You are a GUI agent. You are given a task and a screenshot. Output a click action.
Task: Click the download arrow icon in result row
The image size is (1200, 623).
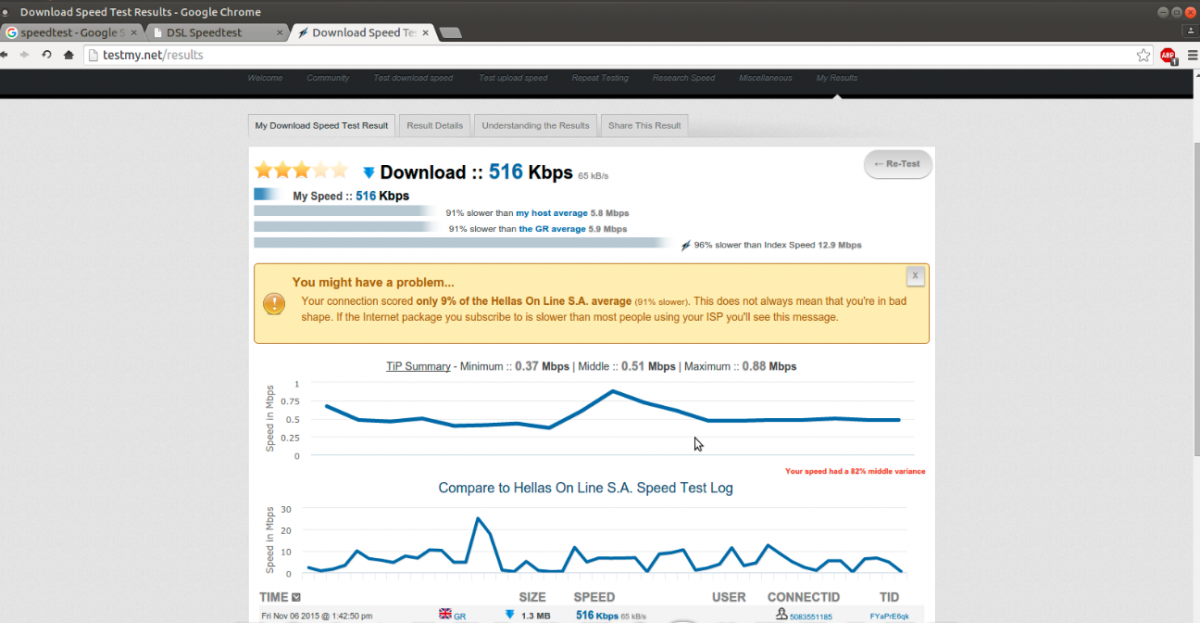click(x=509, y=615)
